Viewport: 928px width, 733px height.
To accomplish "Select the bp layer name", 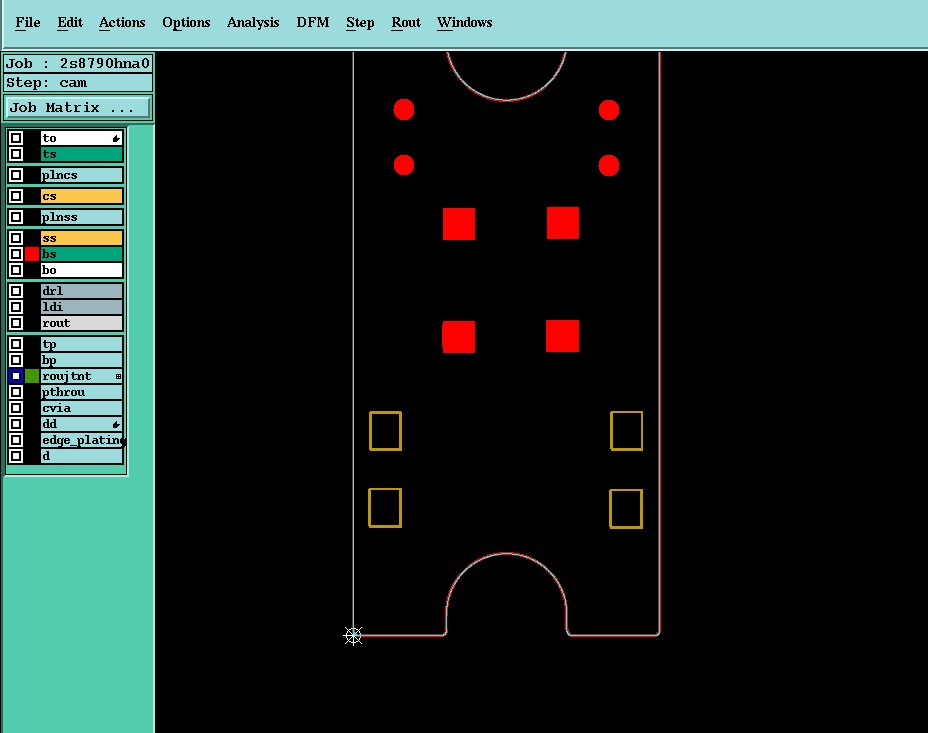I will pos(81,360).
